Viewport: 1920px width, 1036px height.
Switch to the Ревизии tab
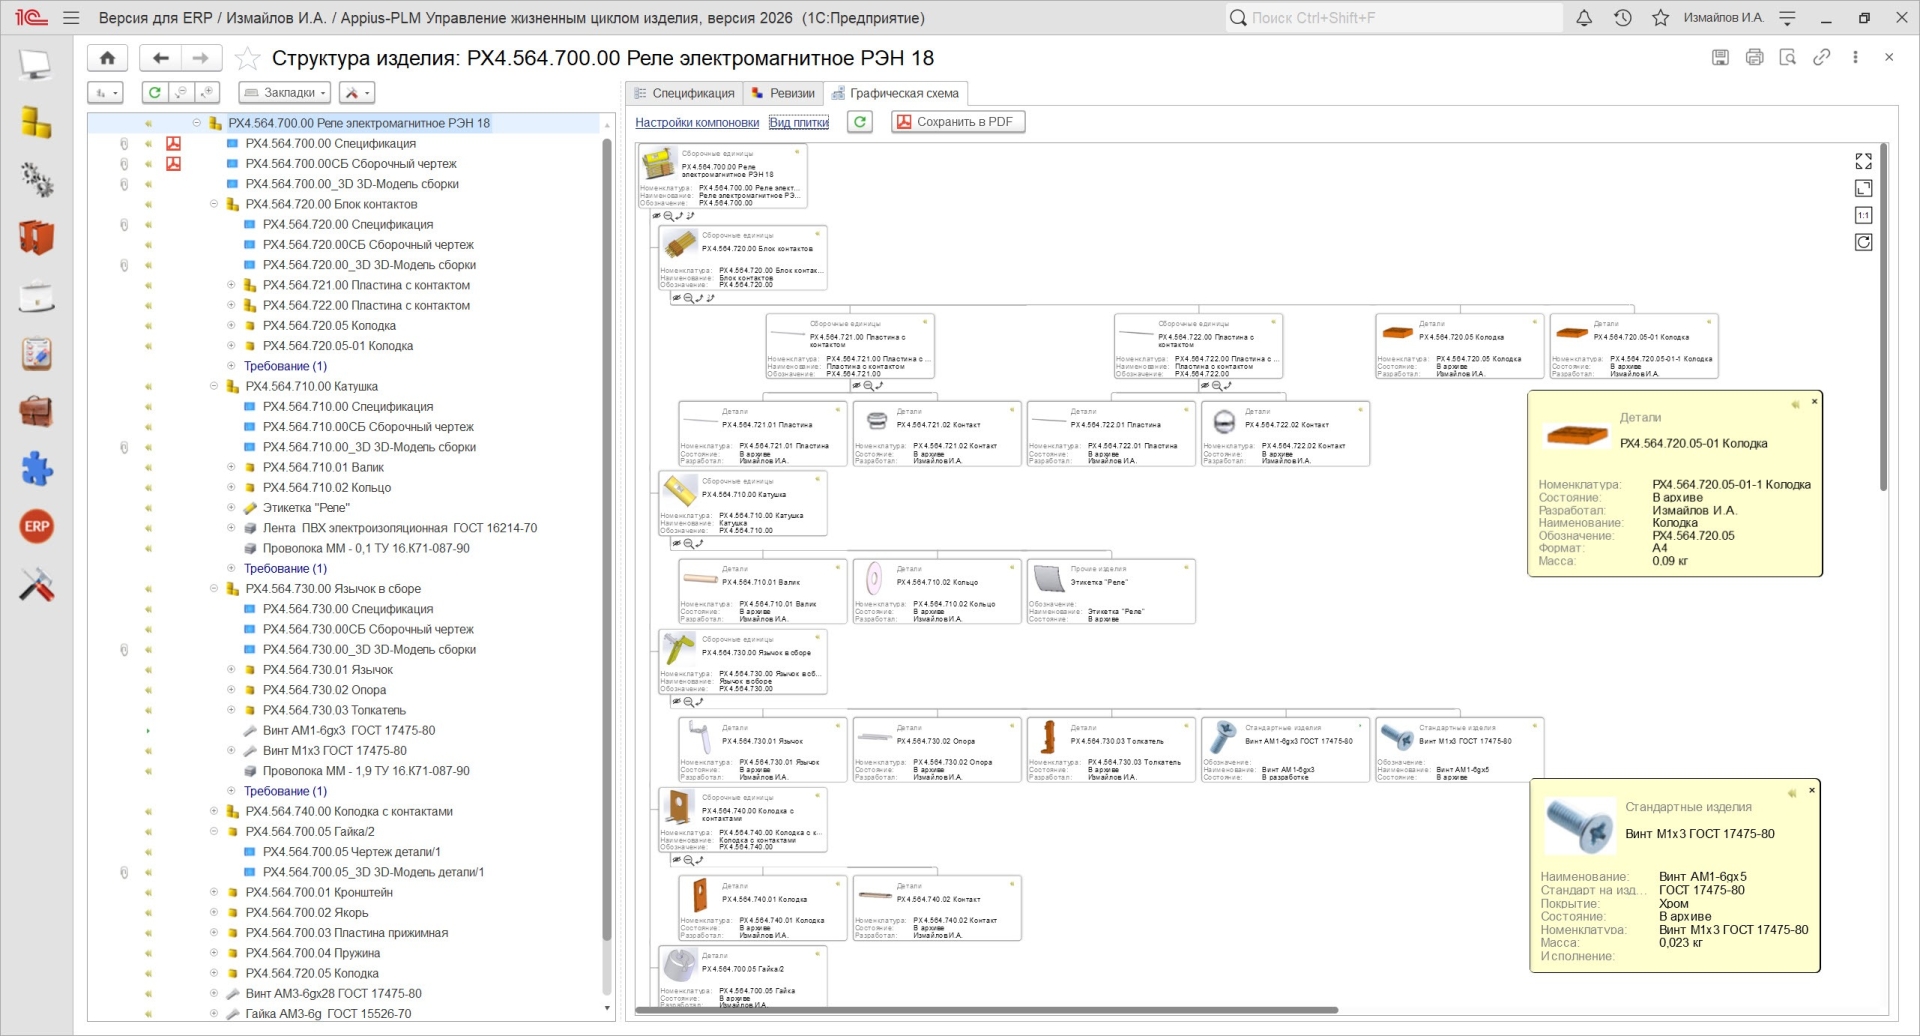[x=783, y=94]
